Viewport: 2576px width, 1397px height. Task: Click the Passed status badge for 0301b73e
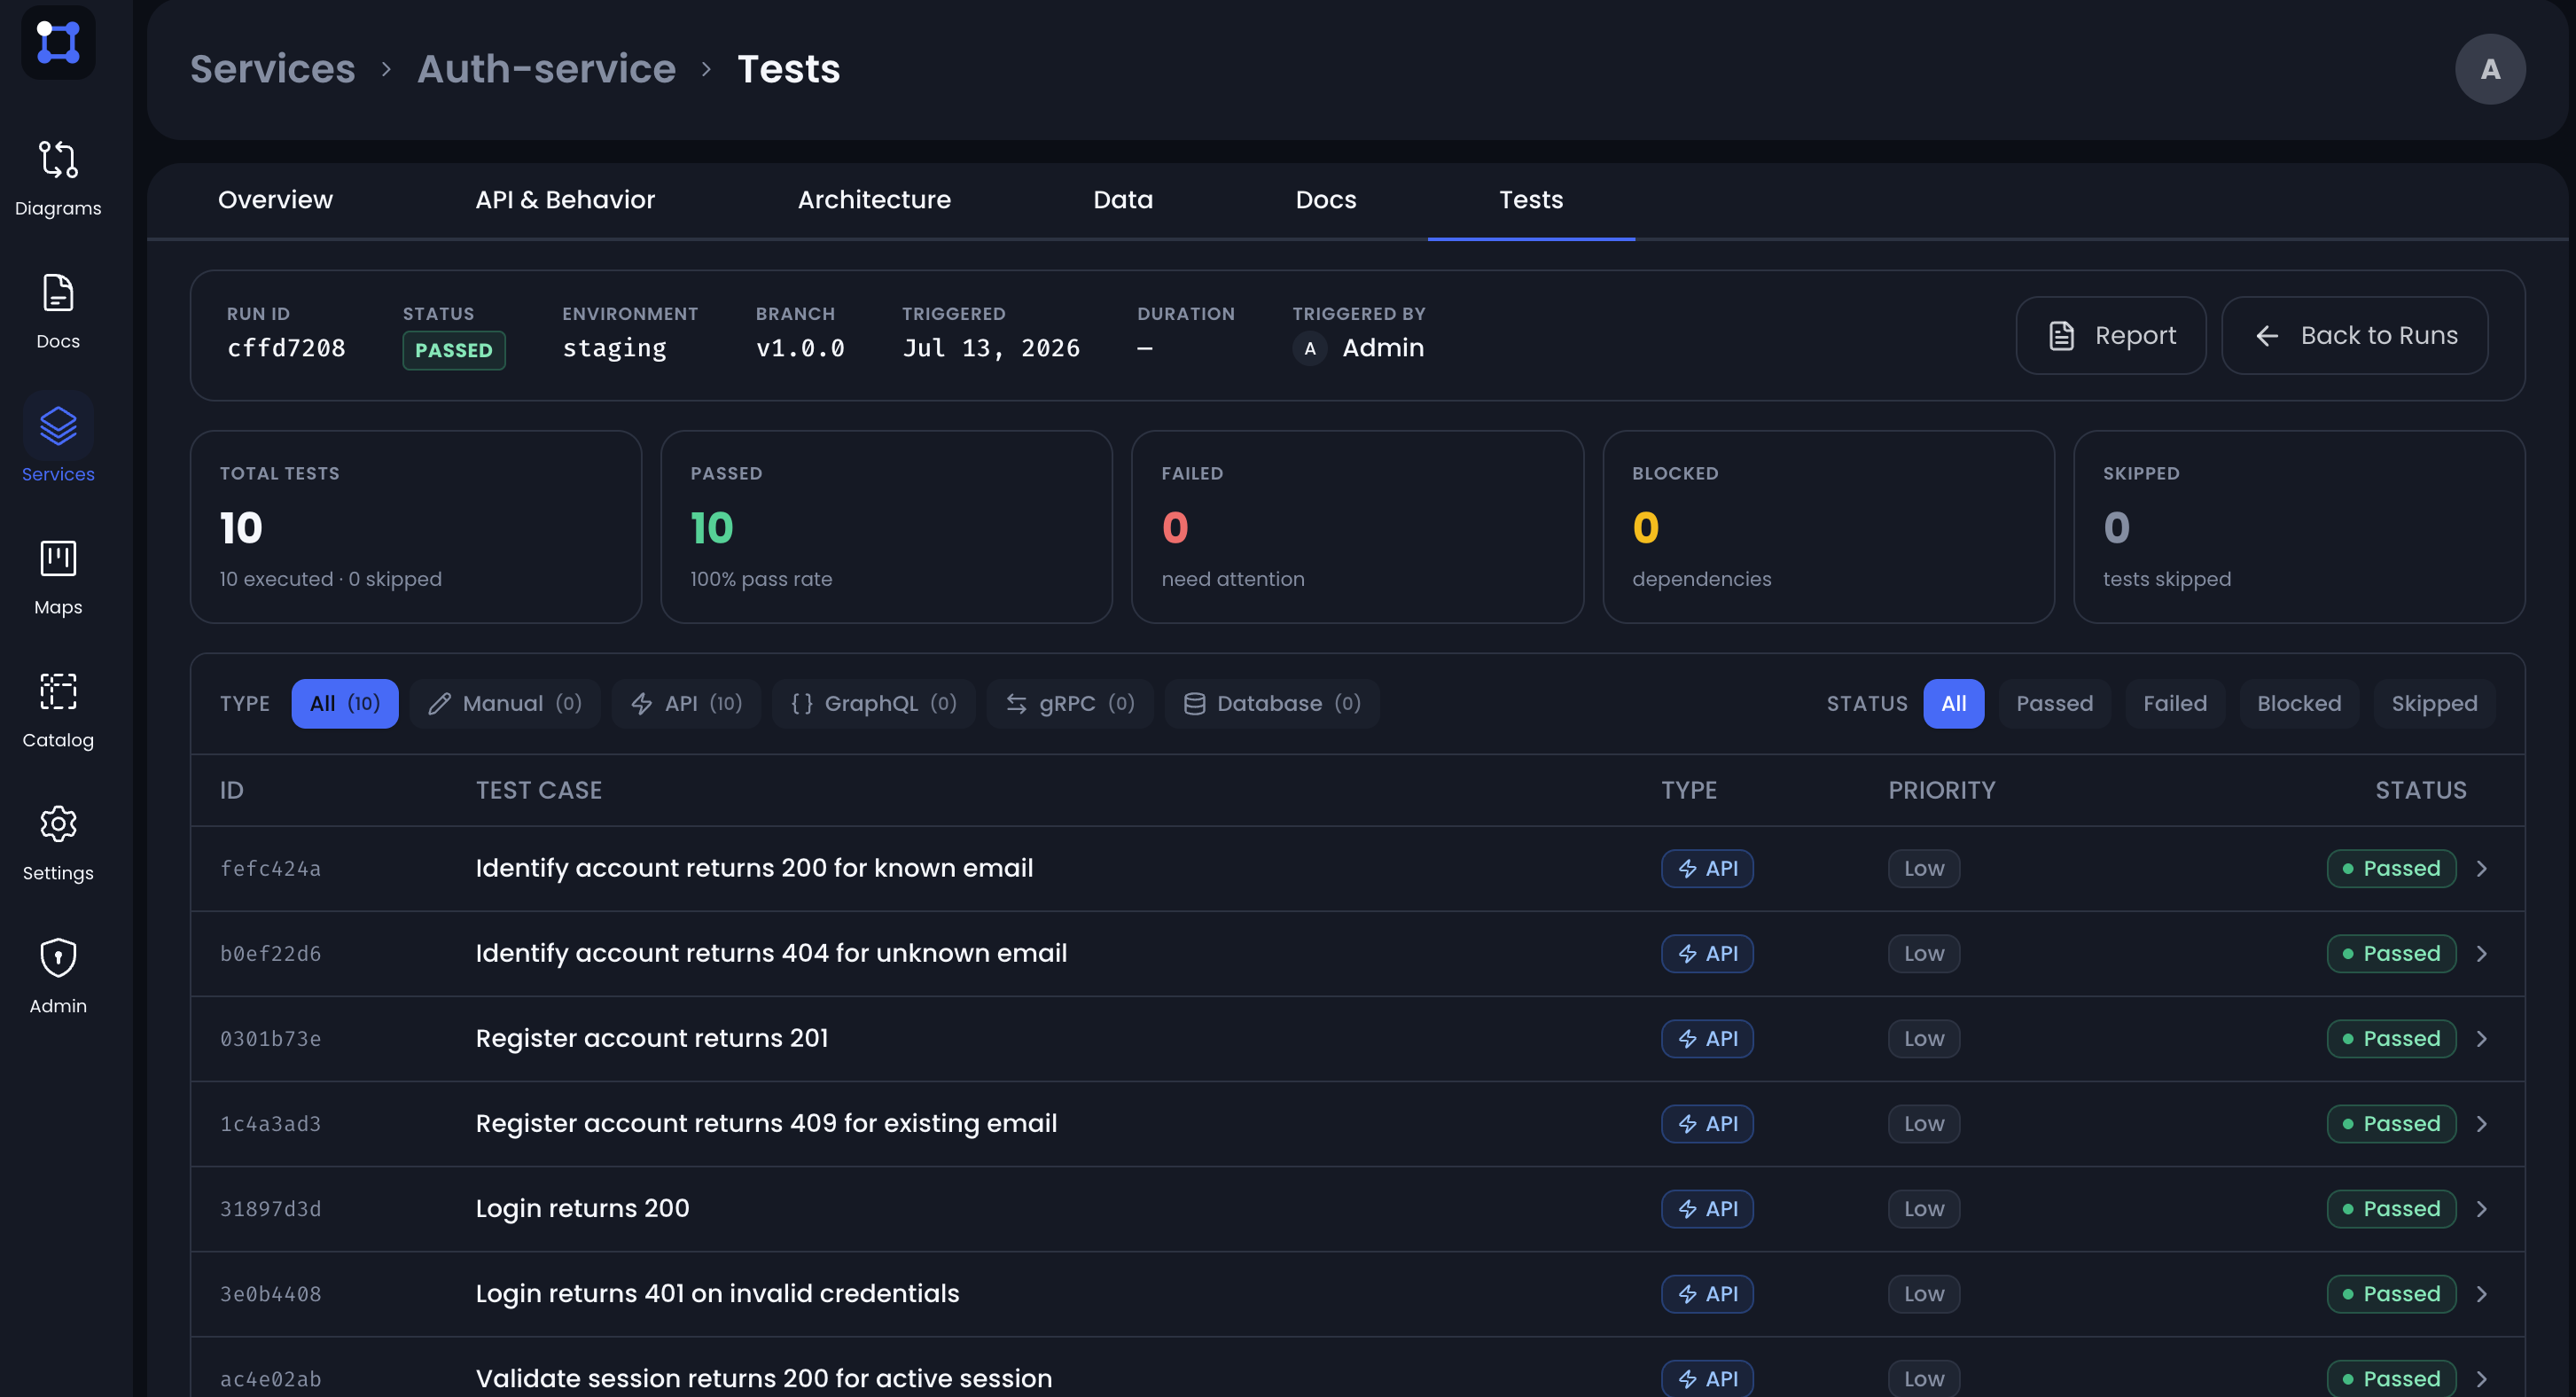coord(2391,1039)
